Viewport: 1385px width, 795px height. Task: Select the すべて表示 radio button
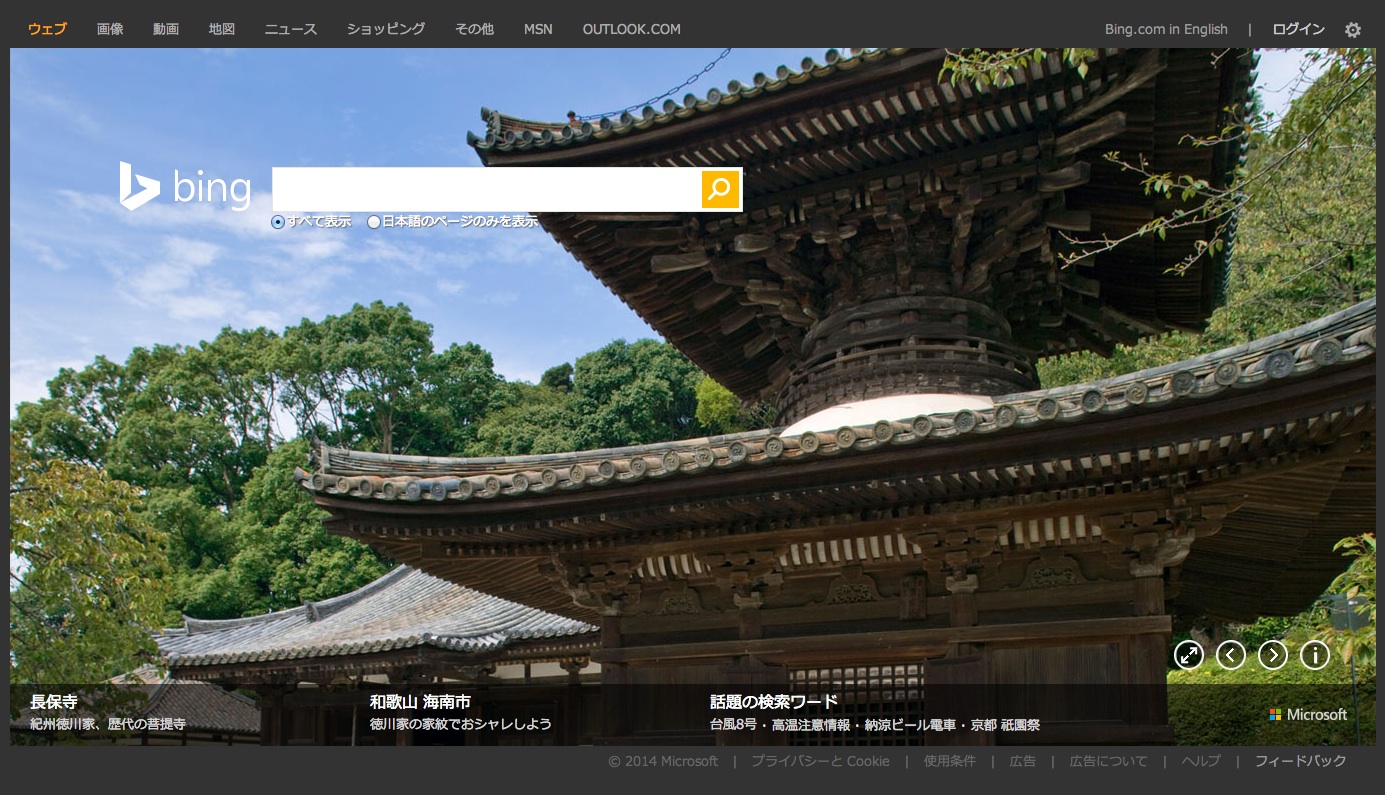pos(278,222)
